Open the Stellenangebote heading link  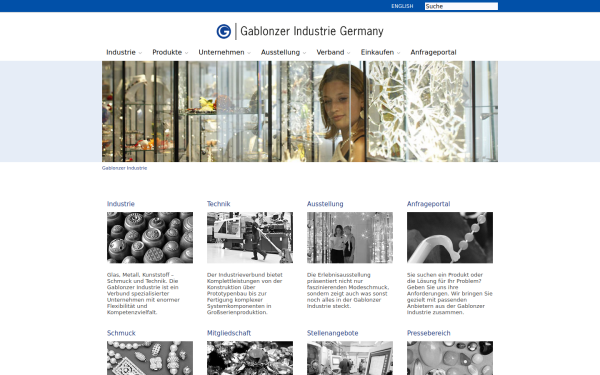click(333, 333)
